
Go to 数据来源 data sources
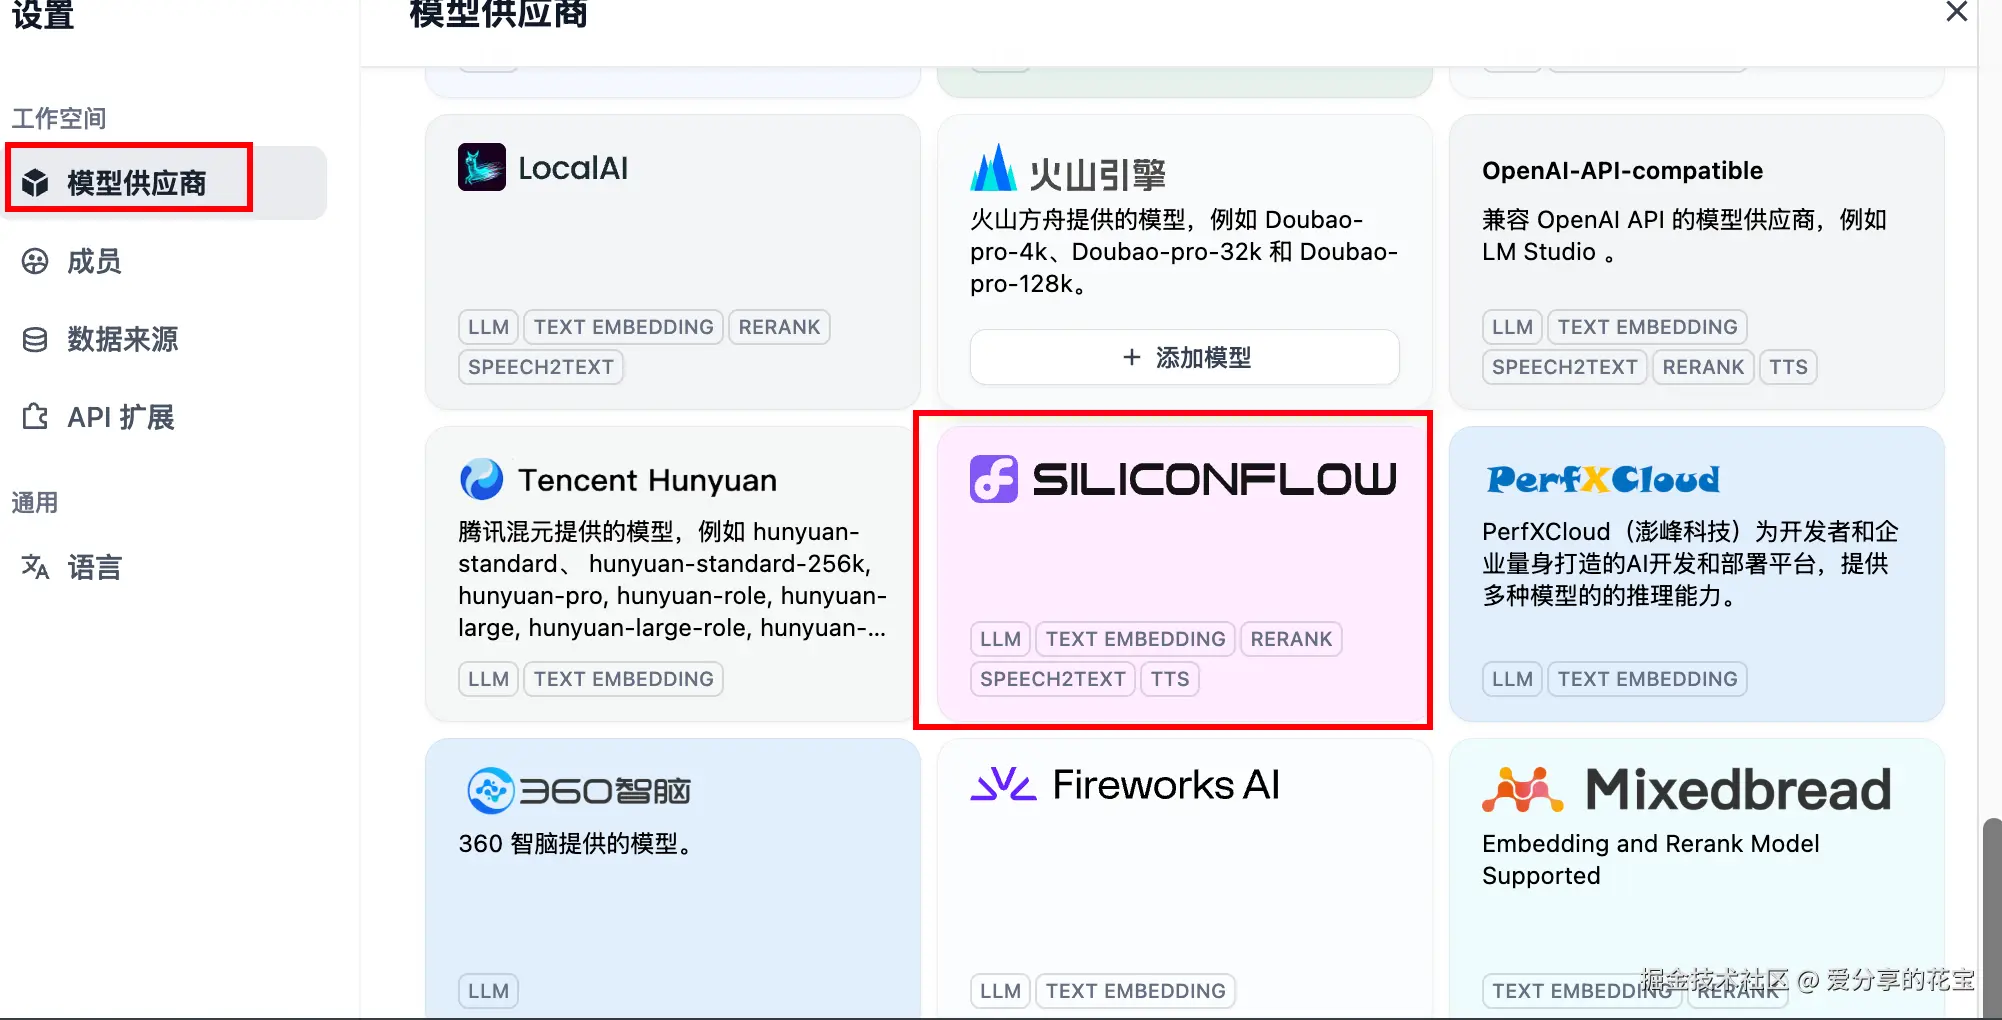tap(122, 339)
